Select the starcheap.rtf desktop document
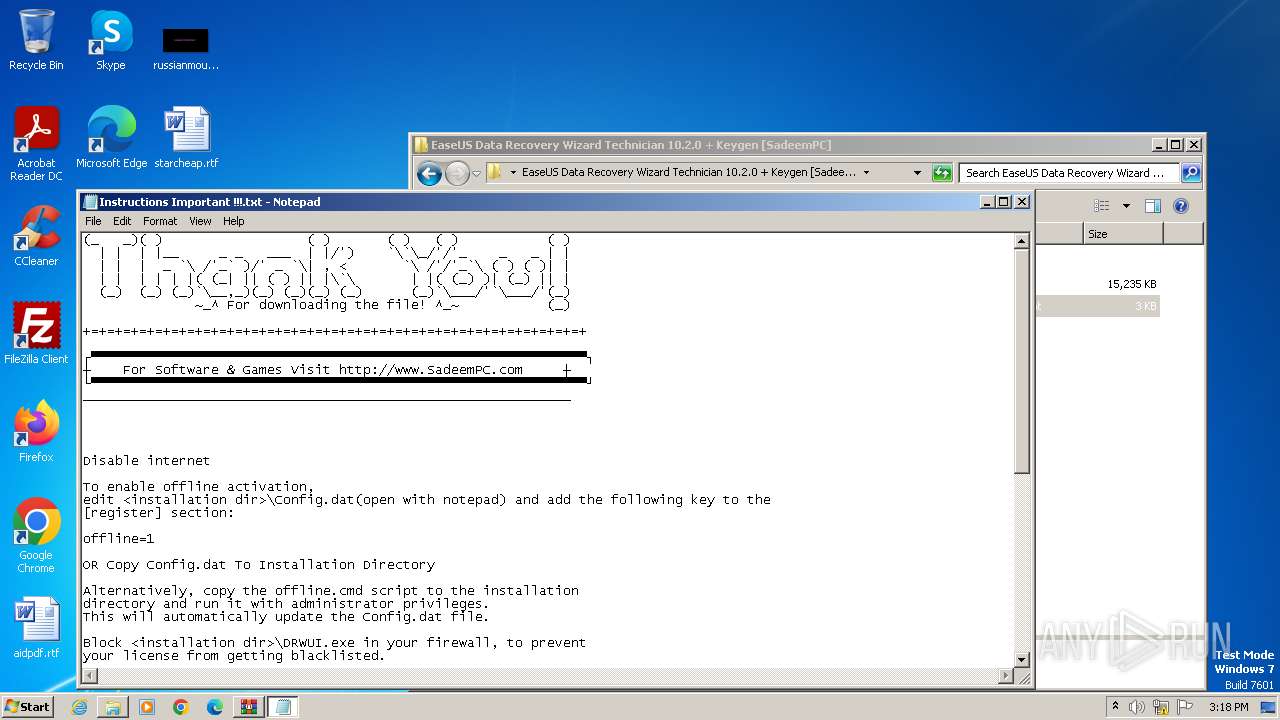This screenshot has width=1280, height=720. click(186, 138)
